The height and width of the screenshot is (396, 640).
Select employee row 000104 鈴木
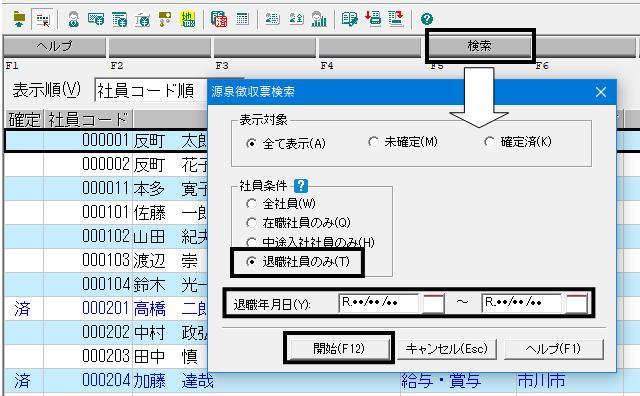106,285
